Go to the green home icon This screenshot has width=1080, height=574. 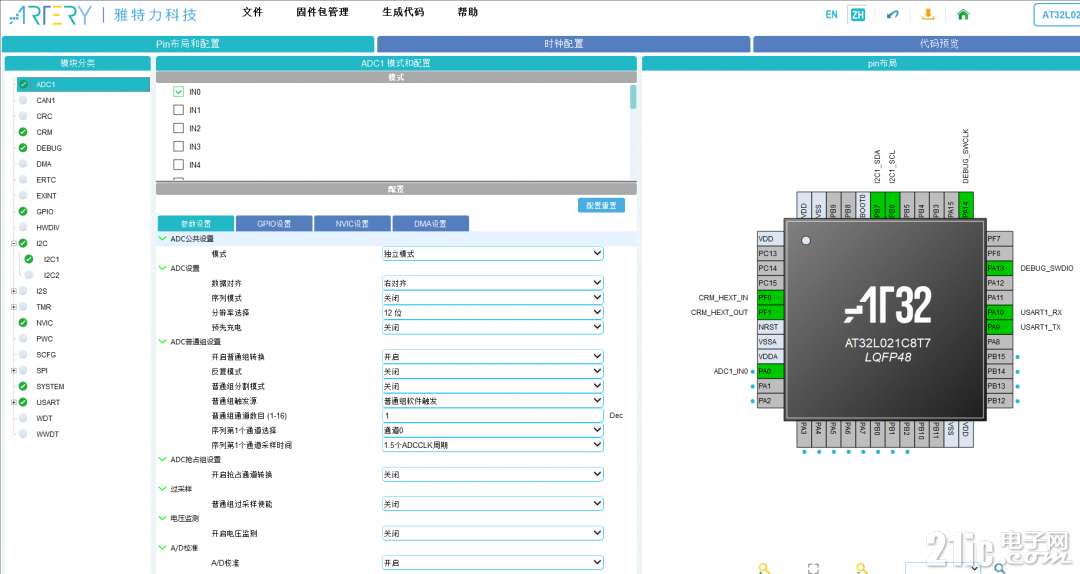coord(963,14)
